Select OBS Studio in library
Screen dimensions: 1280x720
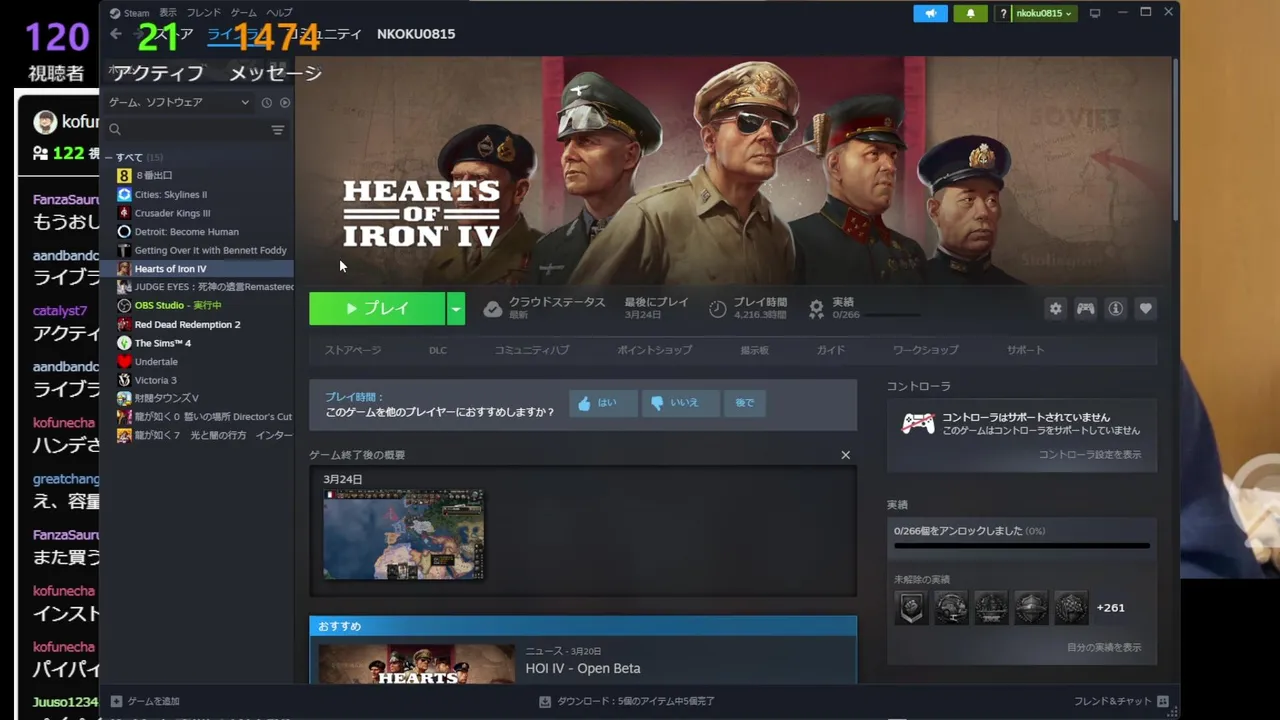[x=198, y=305]
